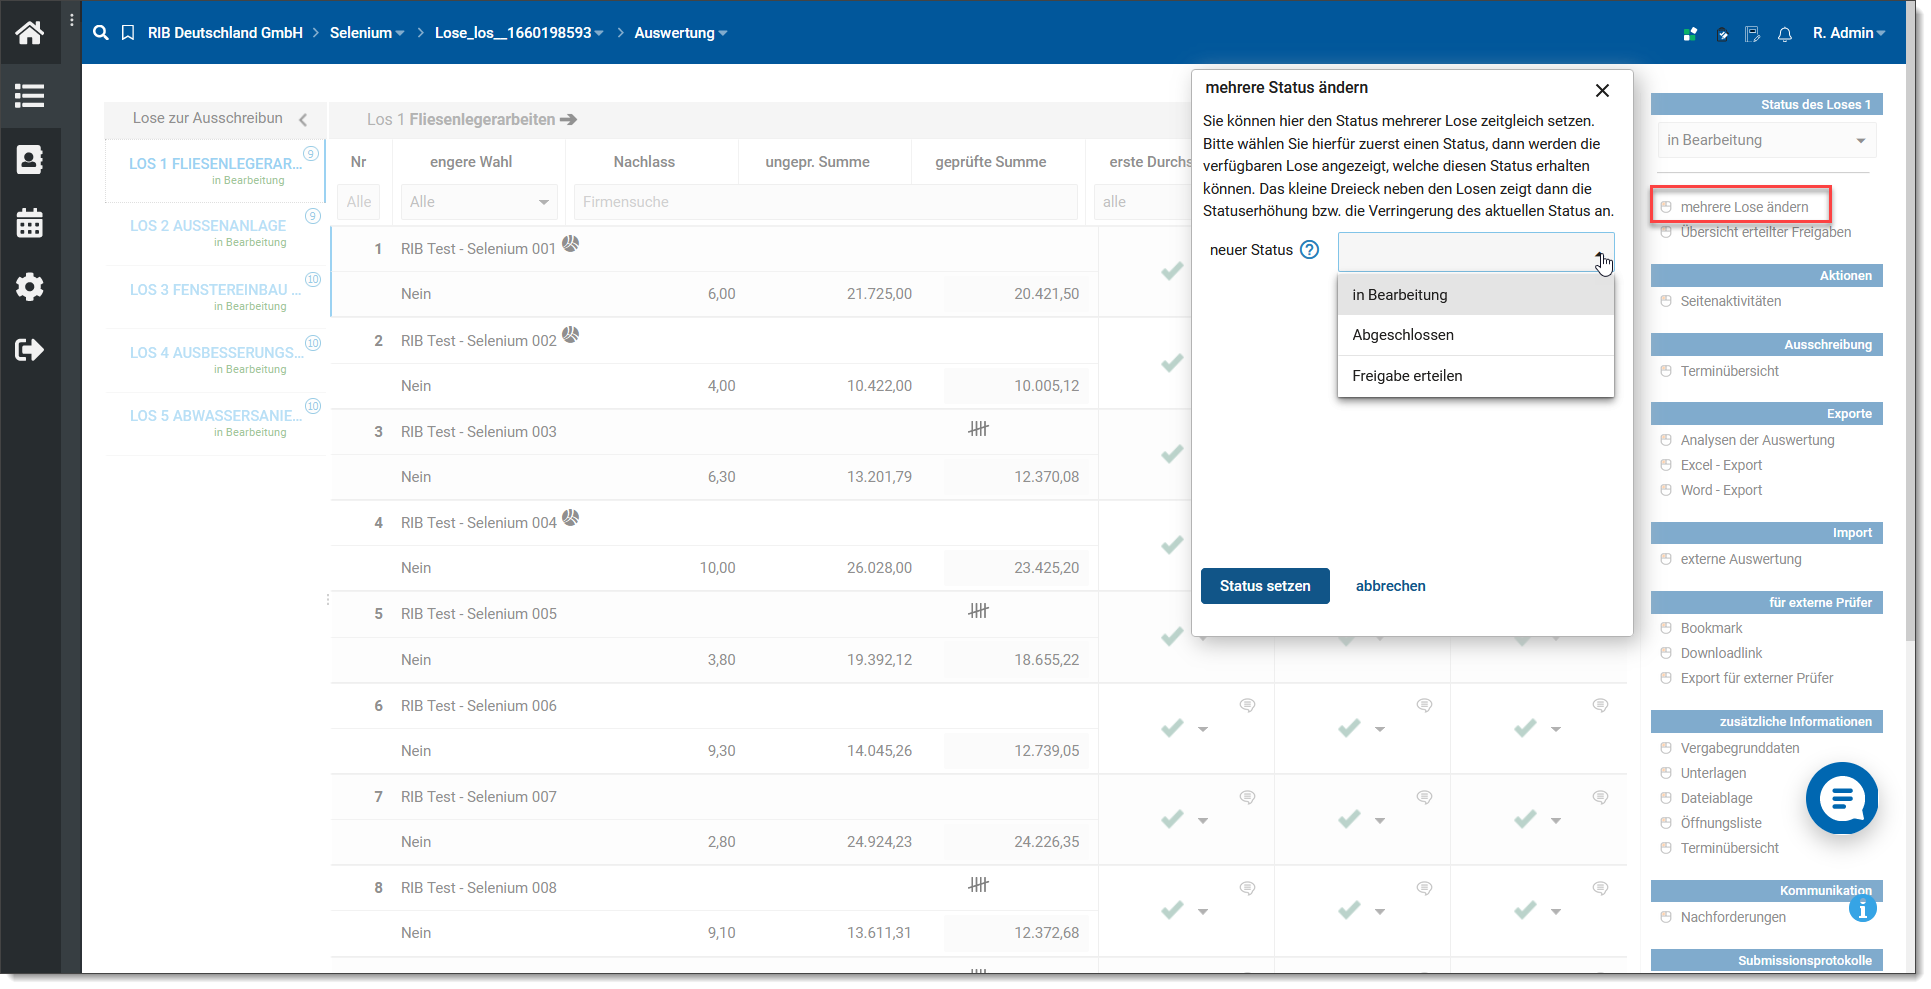Click the Status setzen button

1265,586
